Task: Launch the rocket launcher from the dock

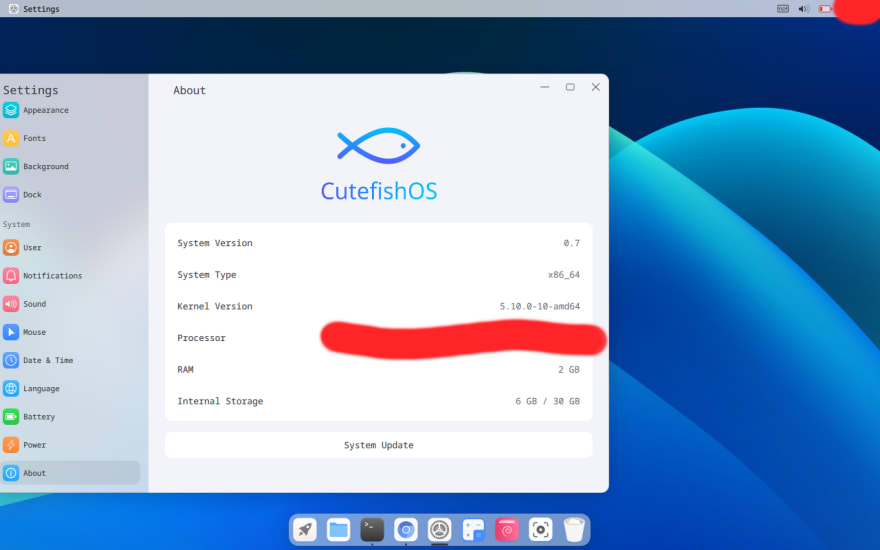Action: click(305, 529)
